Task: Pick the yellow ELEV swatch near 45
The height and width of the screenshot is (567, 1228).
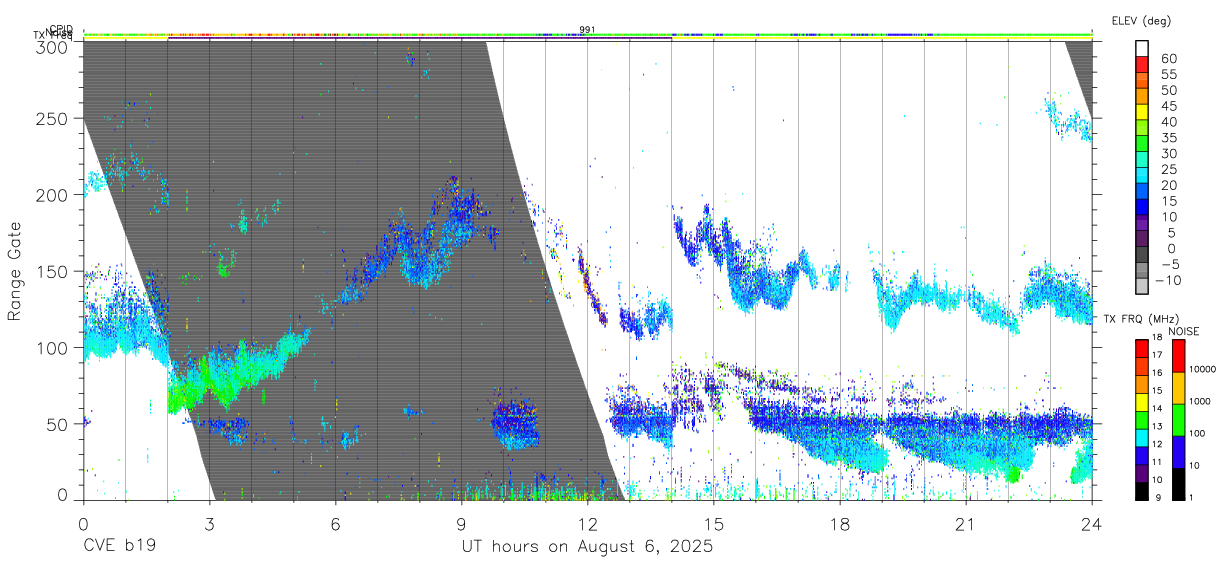Action: (x=1142, y=112)
